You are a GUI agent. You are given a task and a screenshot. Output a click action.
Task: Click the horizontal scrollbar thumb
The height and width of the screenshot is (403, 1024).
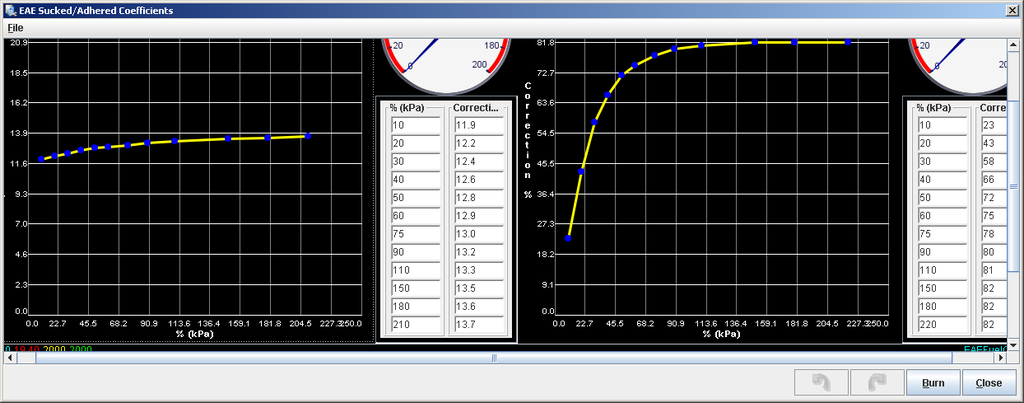pyautogui.click(x=493, y=357)
